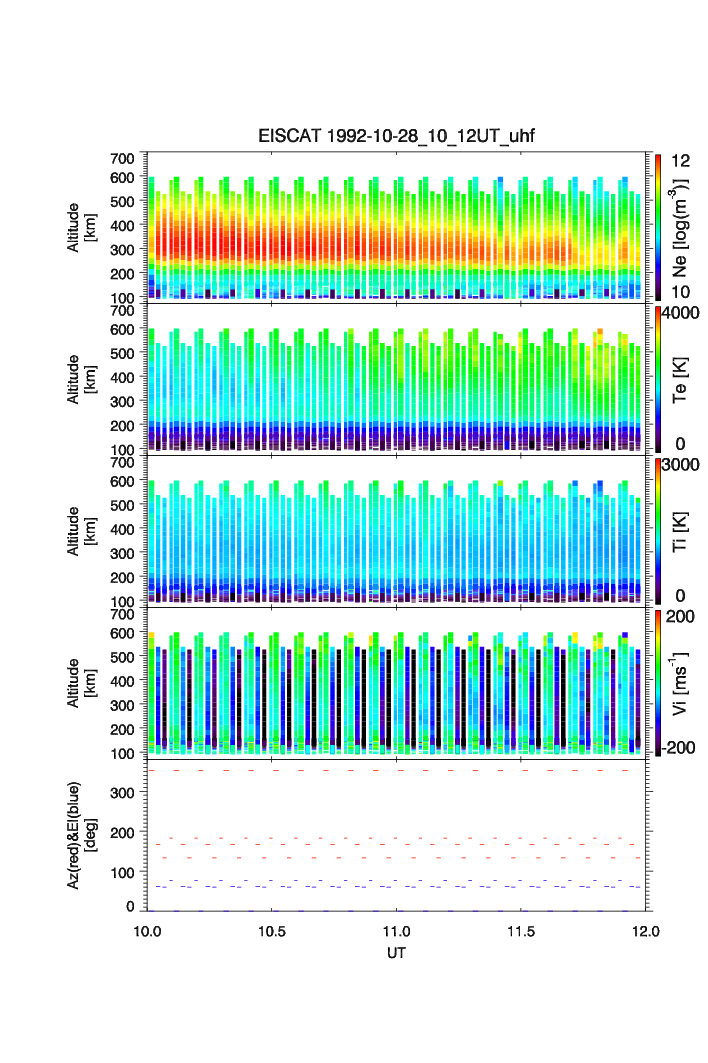Click inside the Vi ion velocity plot
This screenshot has width=708, height=1063.
396,682
